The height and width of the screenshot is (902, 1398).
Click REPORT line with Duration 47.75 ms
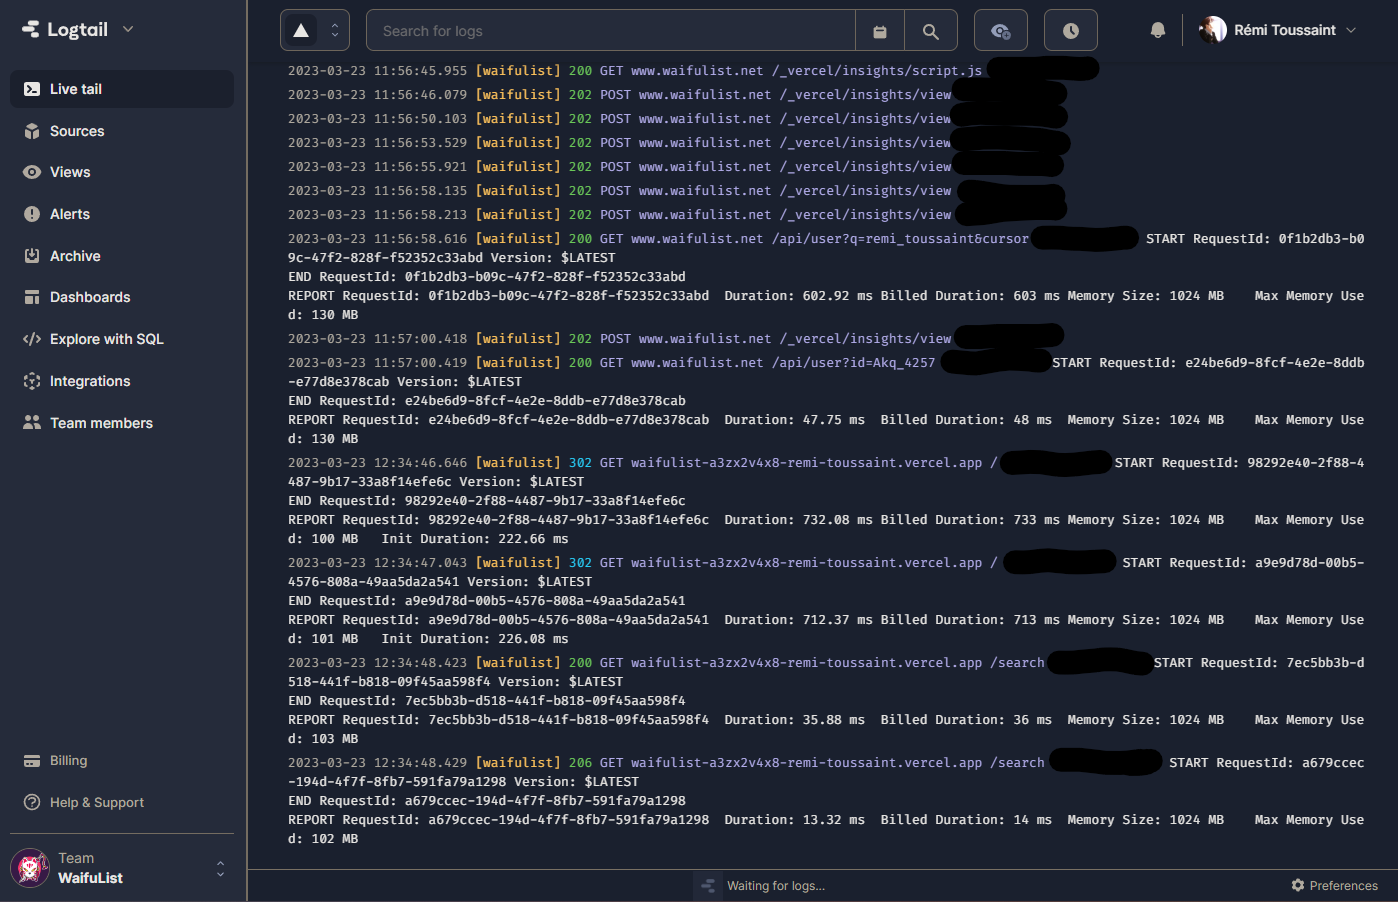point(826,429)
